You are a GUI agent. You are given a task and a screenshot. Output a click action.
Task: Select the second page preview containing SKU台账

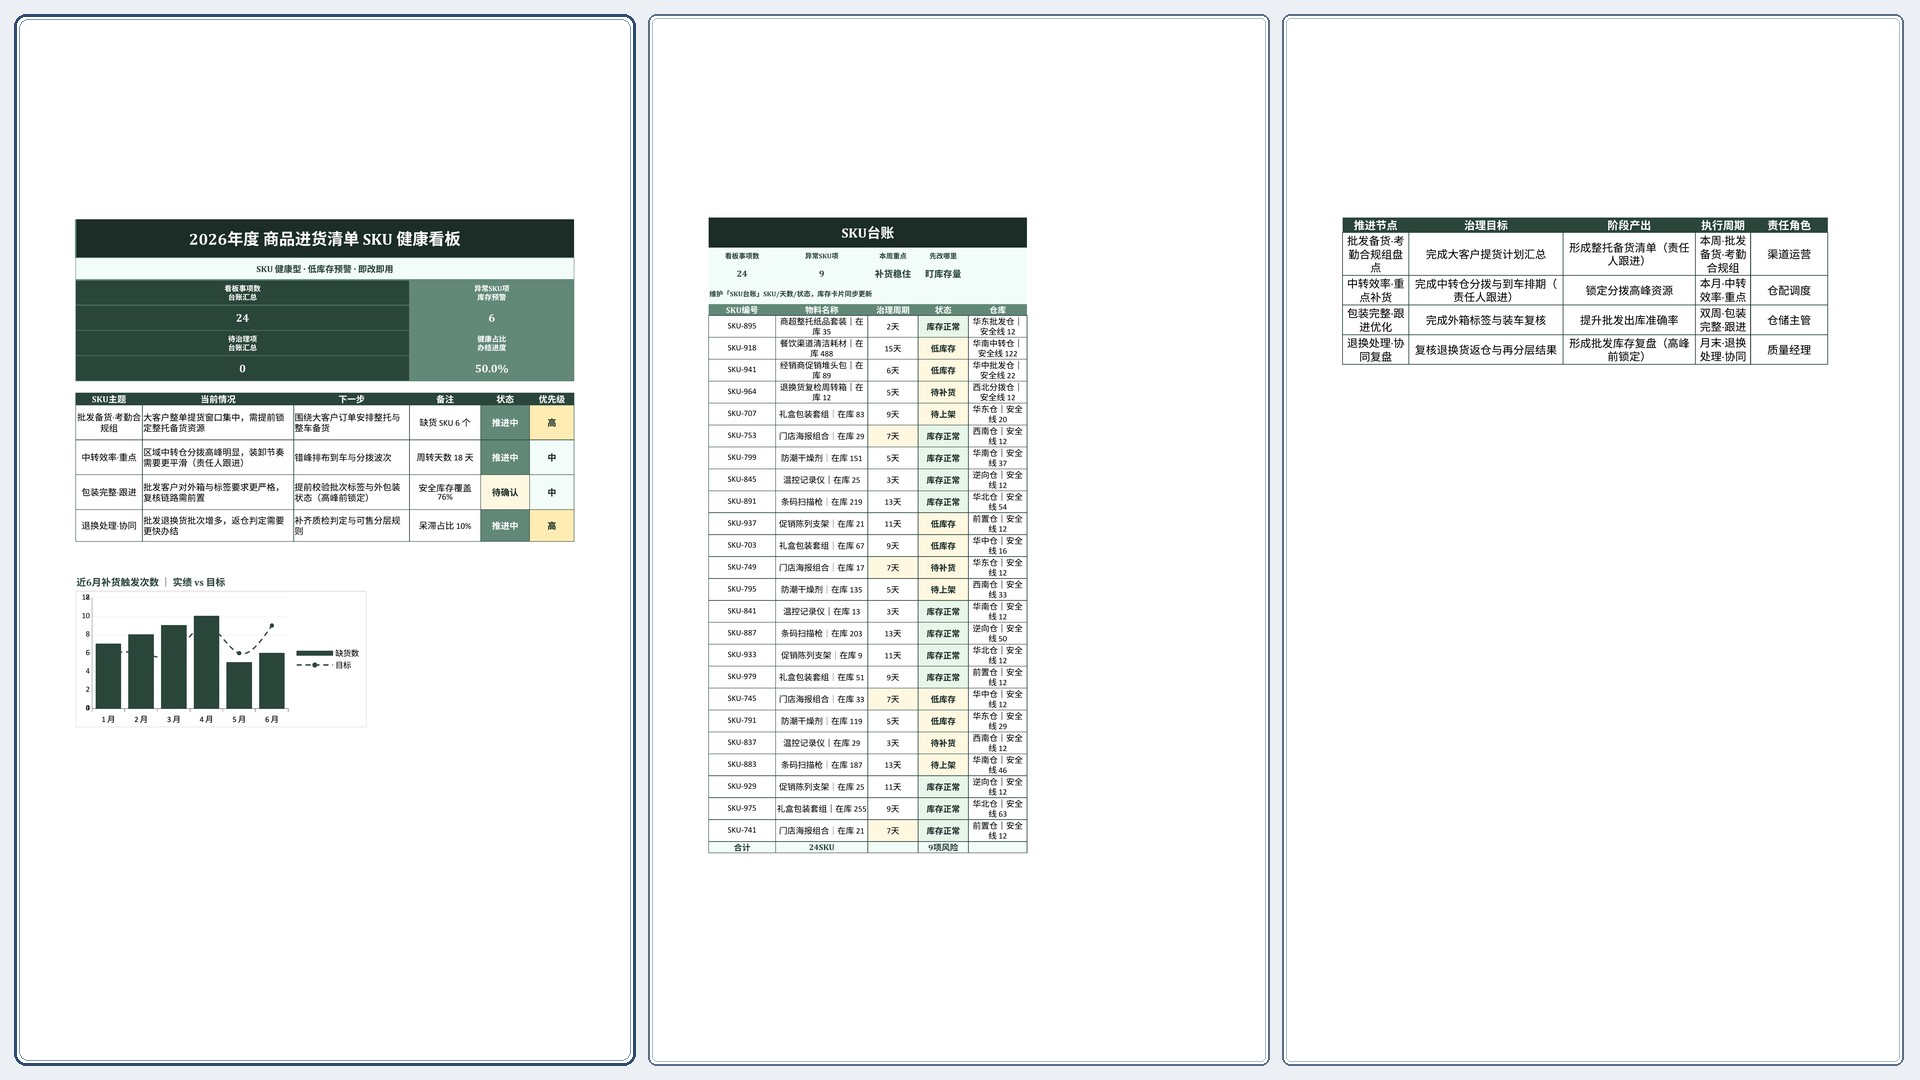(959, 540)
